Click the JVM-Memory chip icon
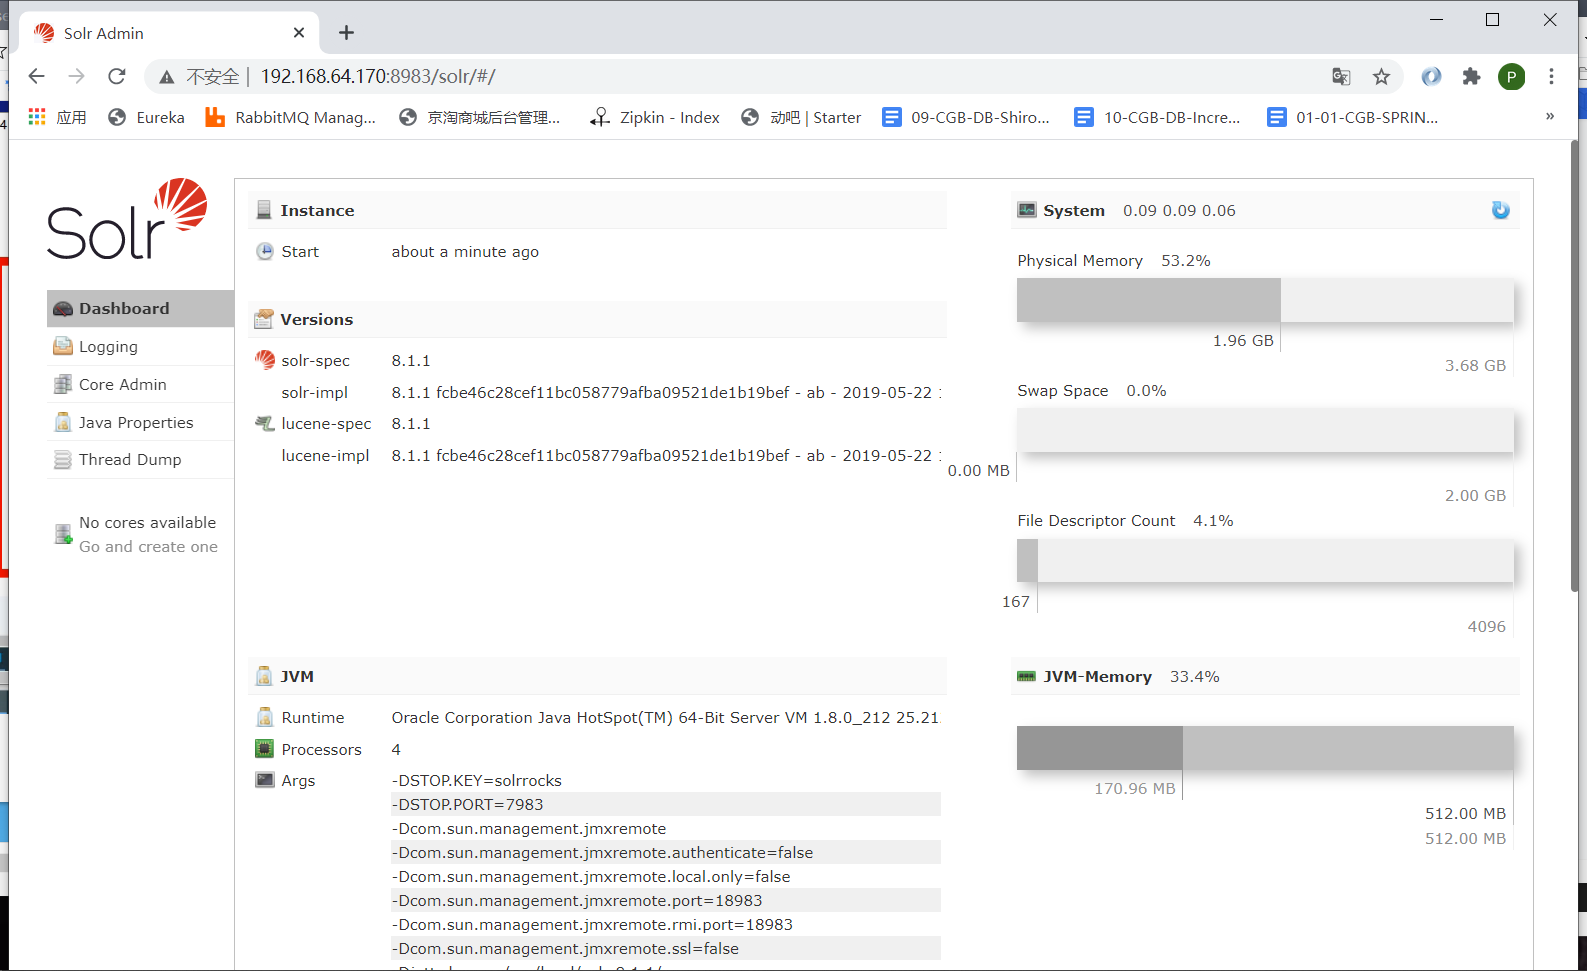This screenshot has width=1587, height=971. tap(1027, 676)
